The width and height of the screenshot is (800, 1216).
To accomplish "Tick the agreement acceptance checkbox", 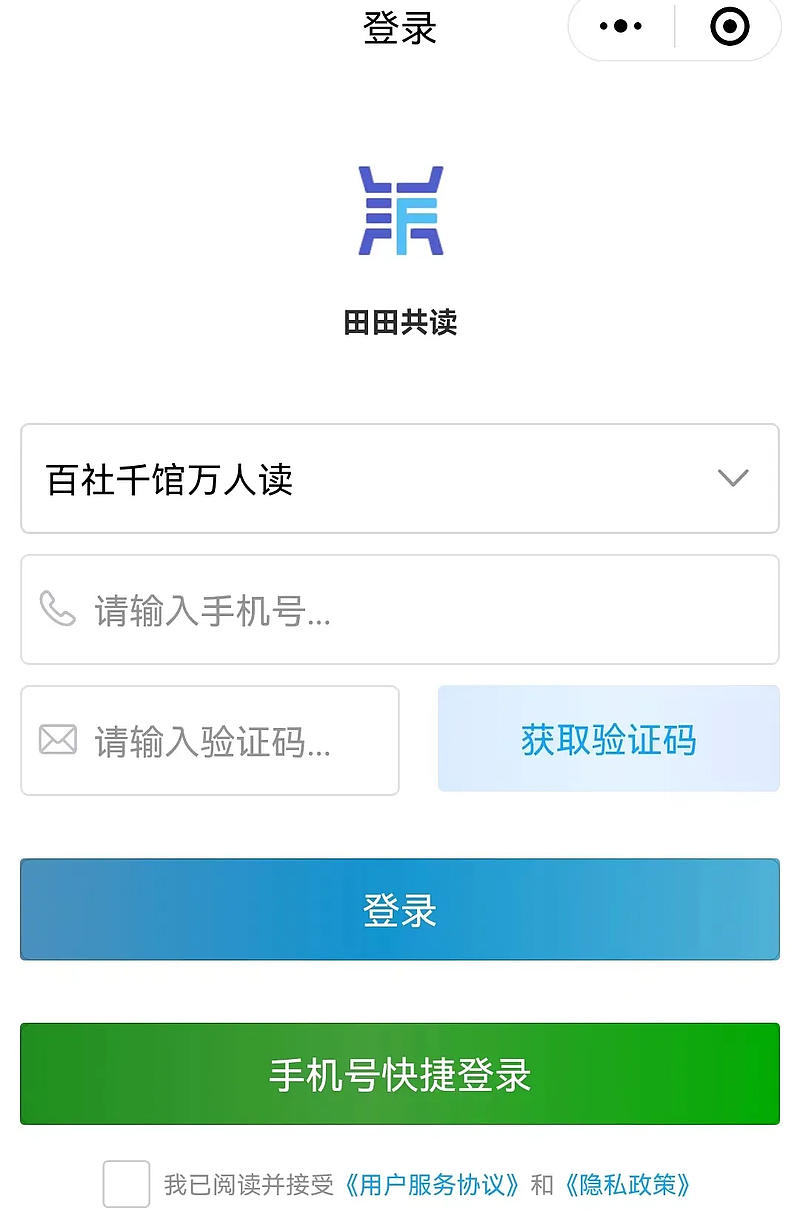I will (126, 1185).
